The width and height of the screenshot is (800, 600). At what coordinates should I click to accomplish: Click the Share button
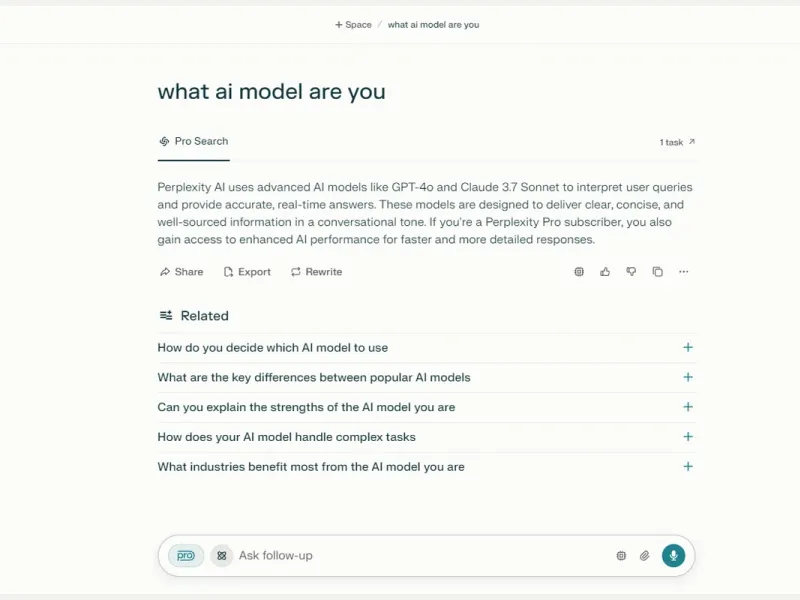tap(182, 272)
